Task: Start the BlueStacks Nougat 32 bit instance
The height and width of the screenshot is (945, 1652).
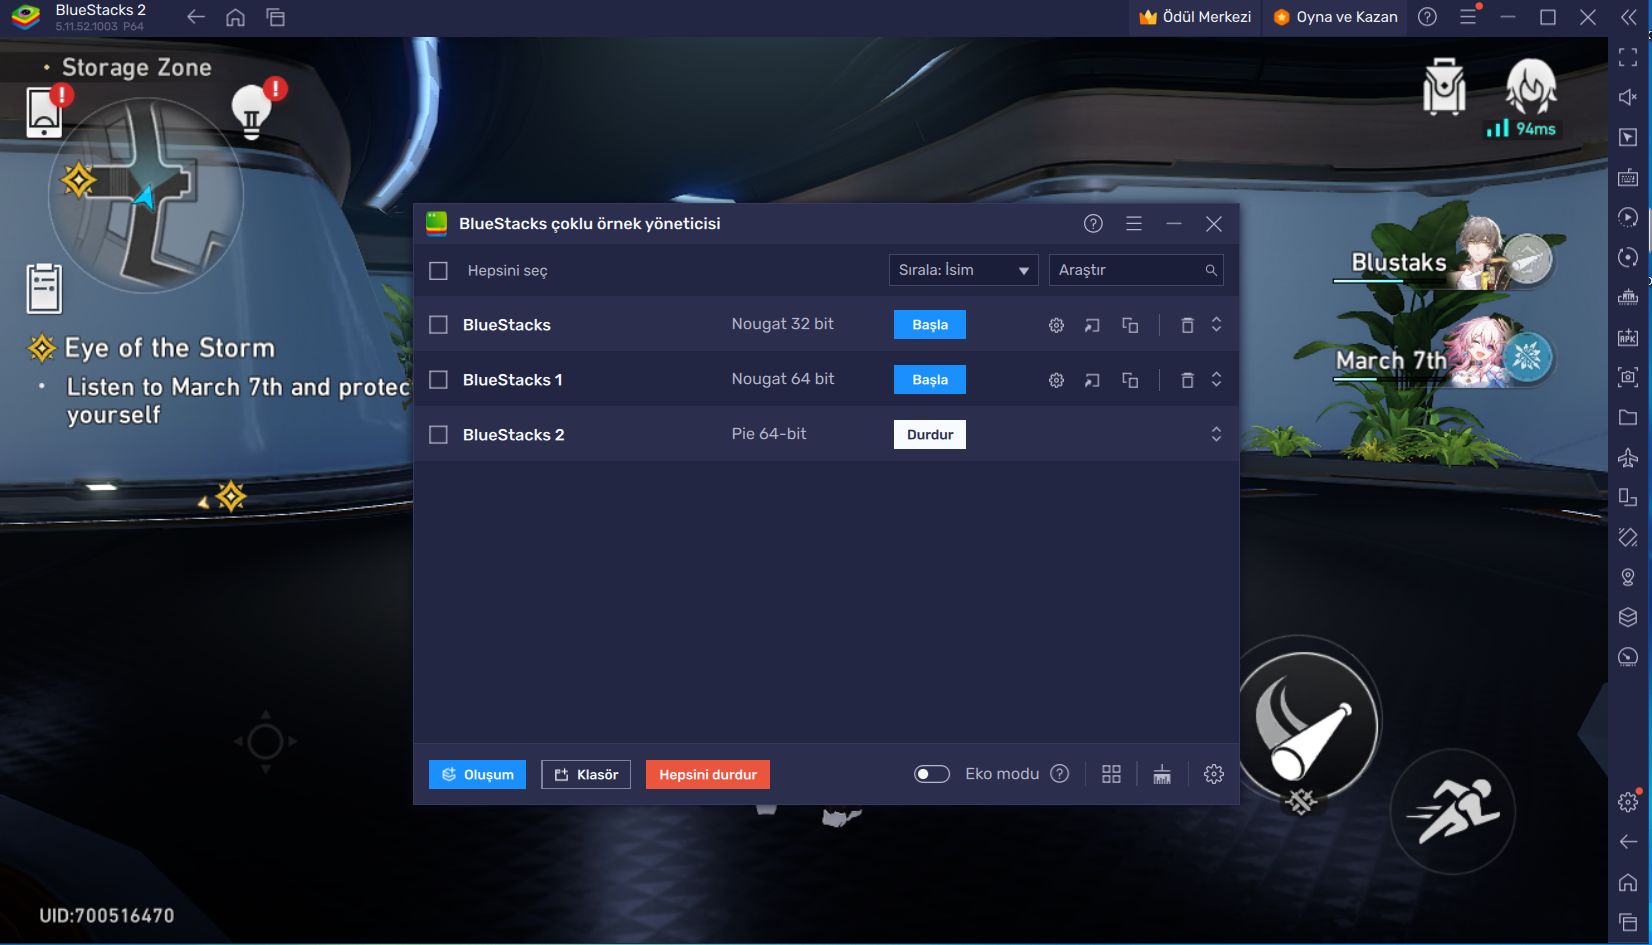Action: pyautogui.click(x=930, y=325)
